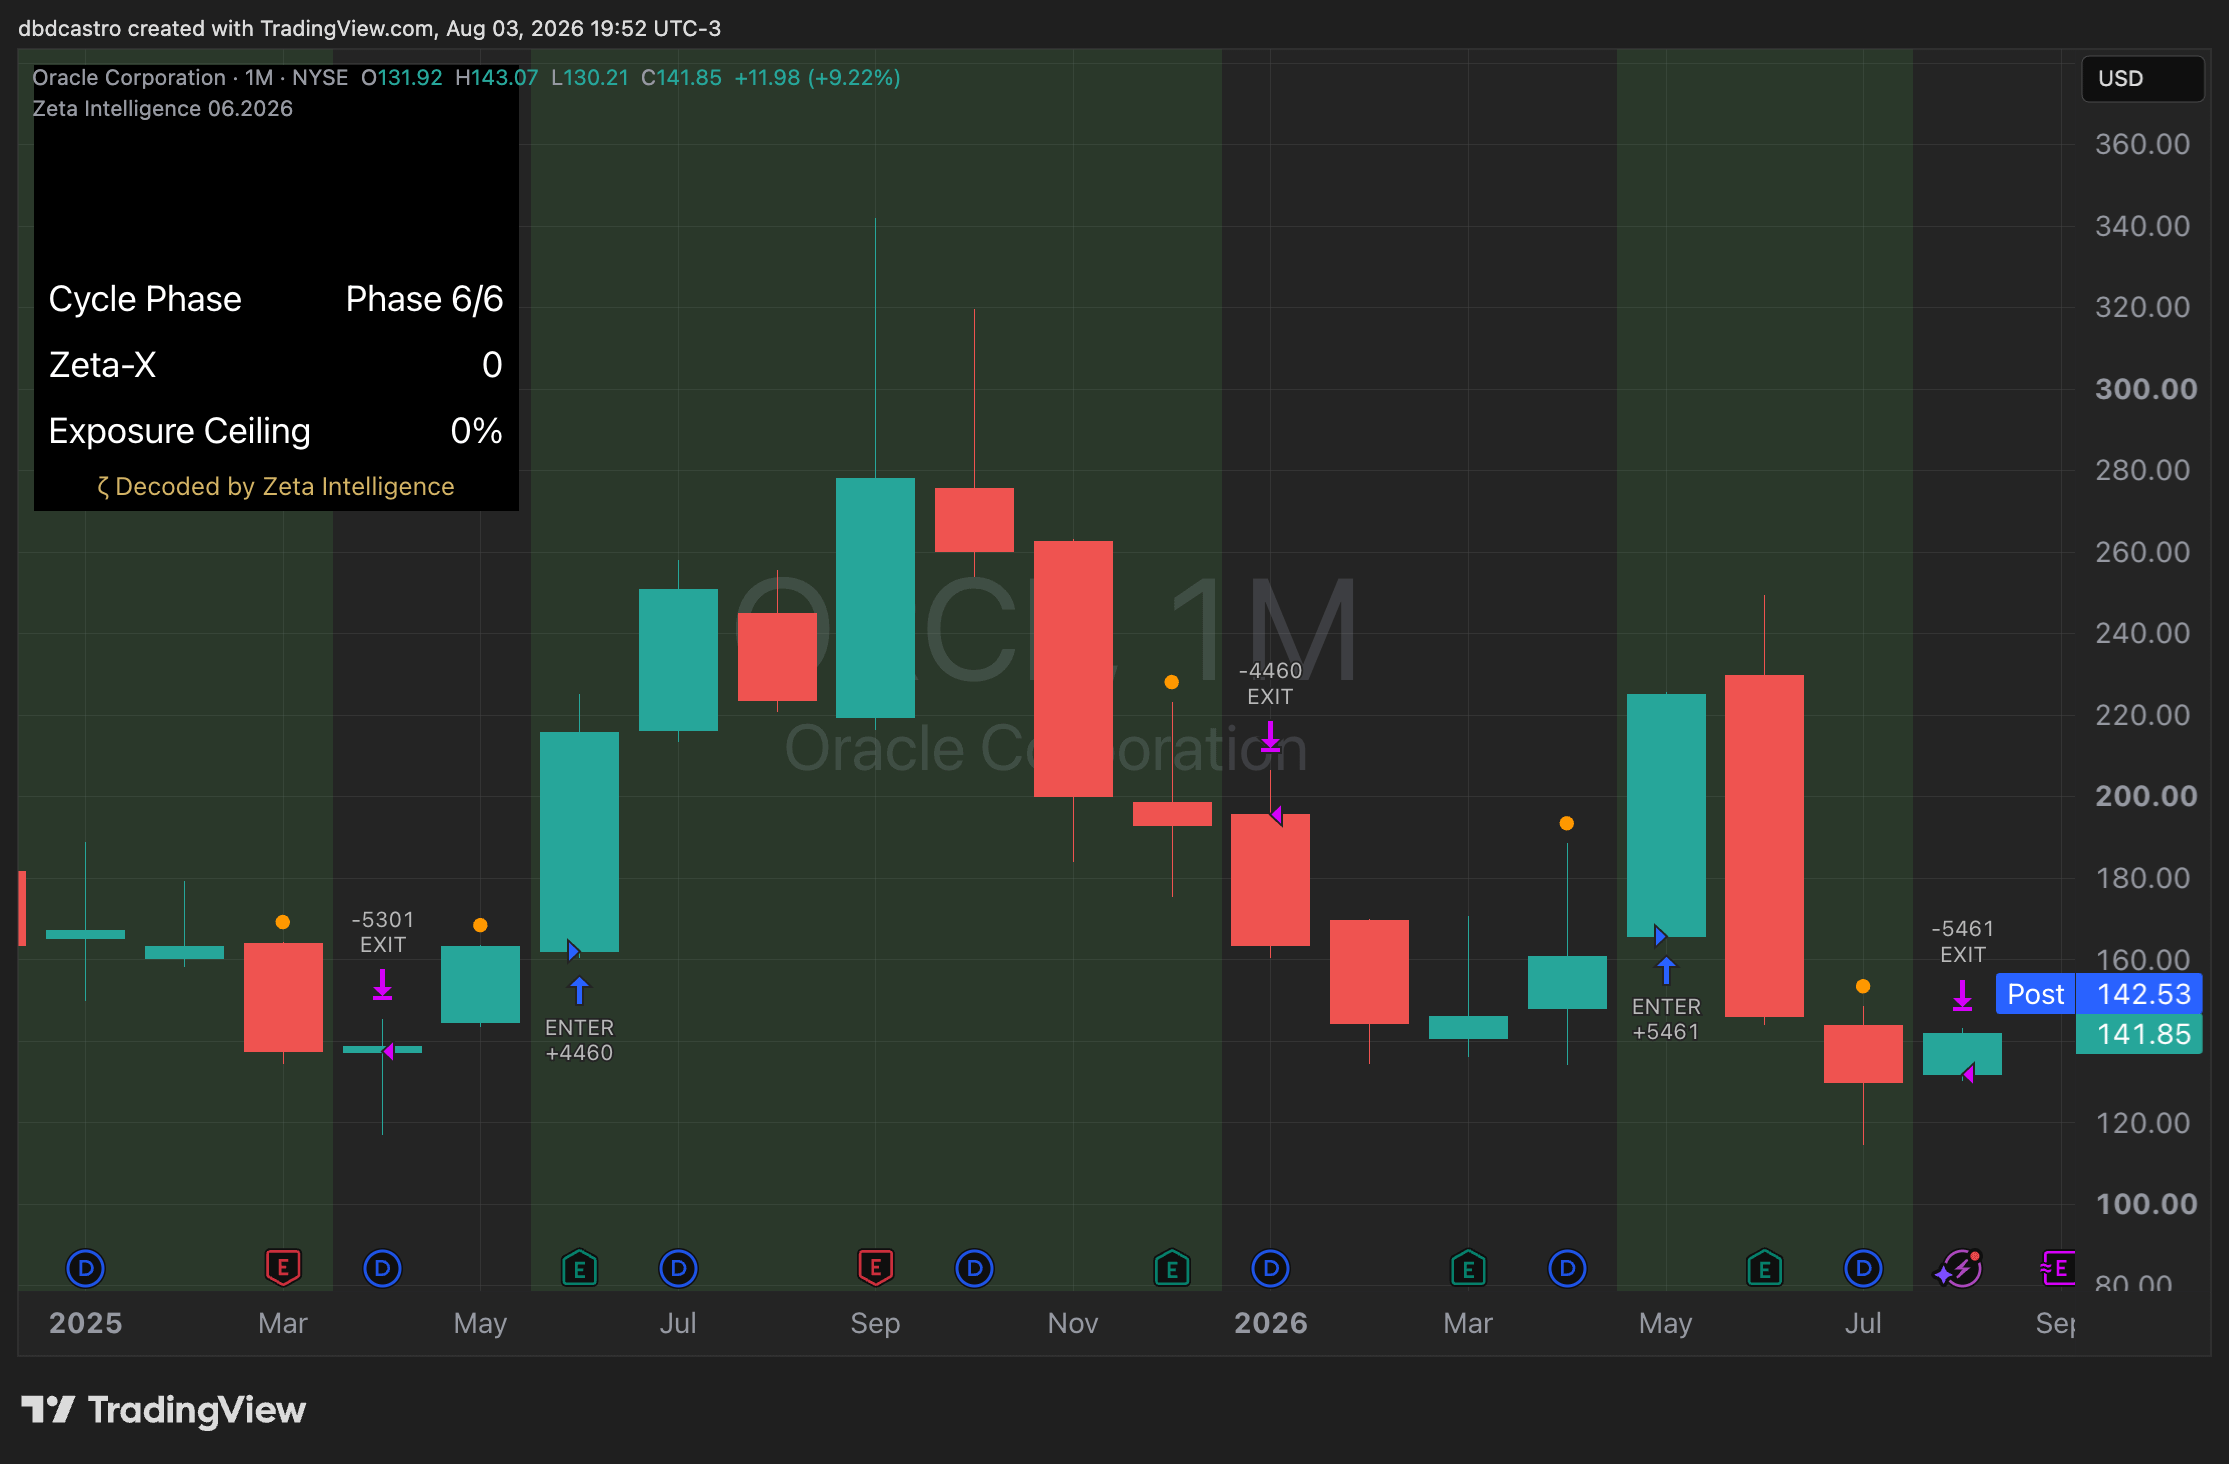The image size is (2229, 1464).
Task: Click the dividend D marker under Jul 2025
Action: click(678, 1269)
